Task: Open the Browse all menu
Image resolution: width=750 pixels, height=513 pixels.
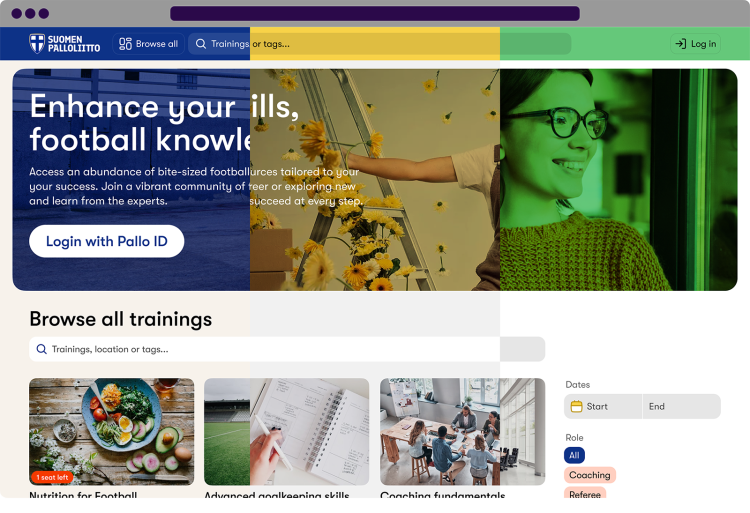Action: coord(149,44)
